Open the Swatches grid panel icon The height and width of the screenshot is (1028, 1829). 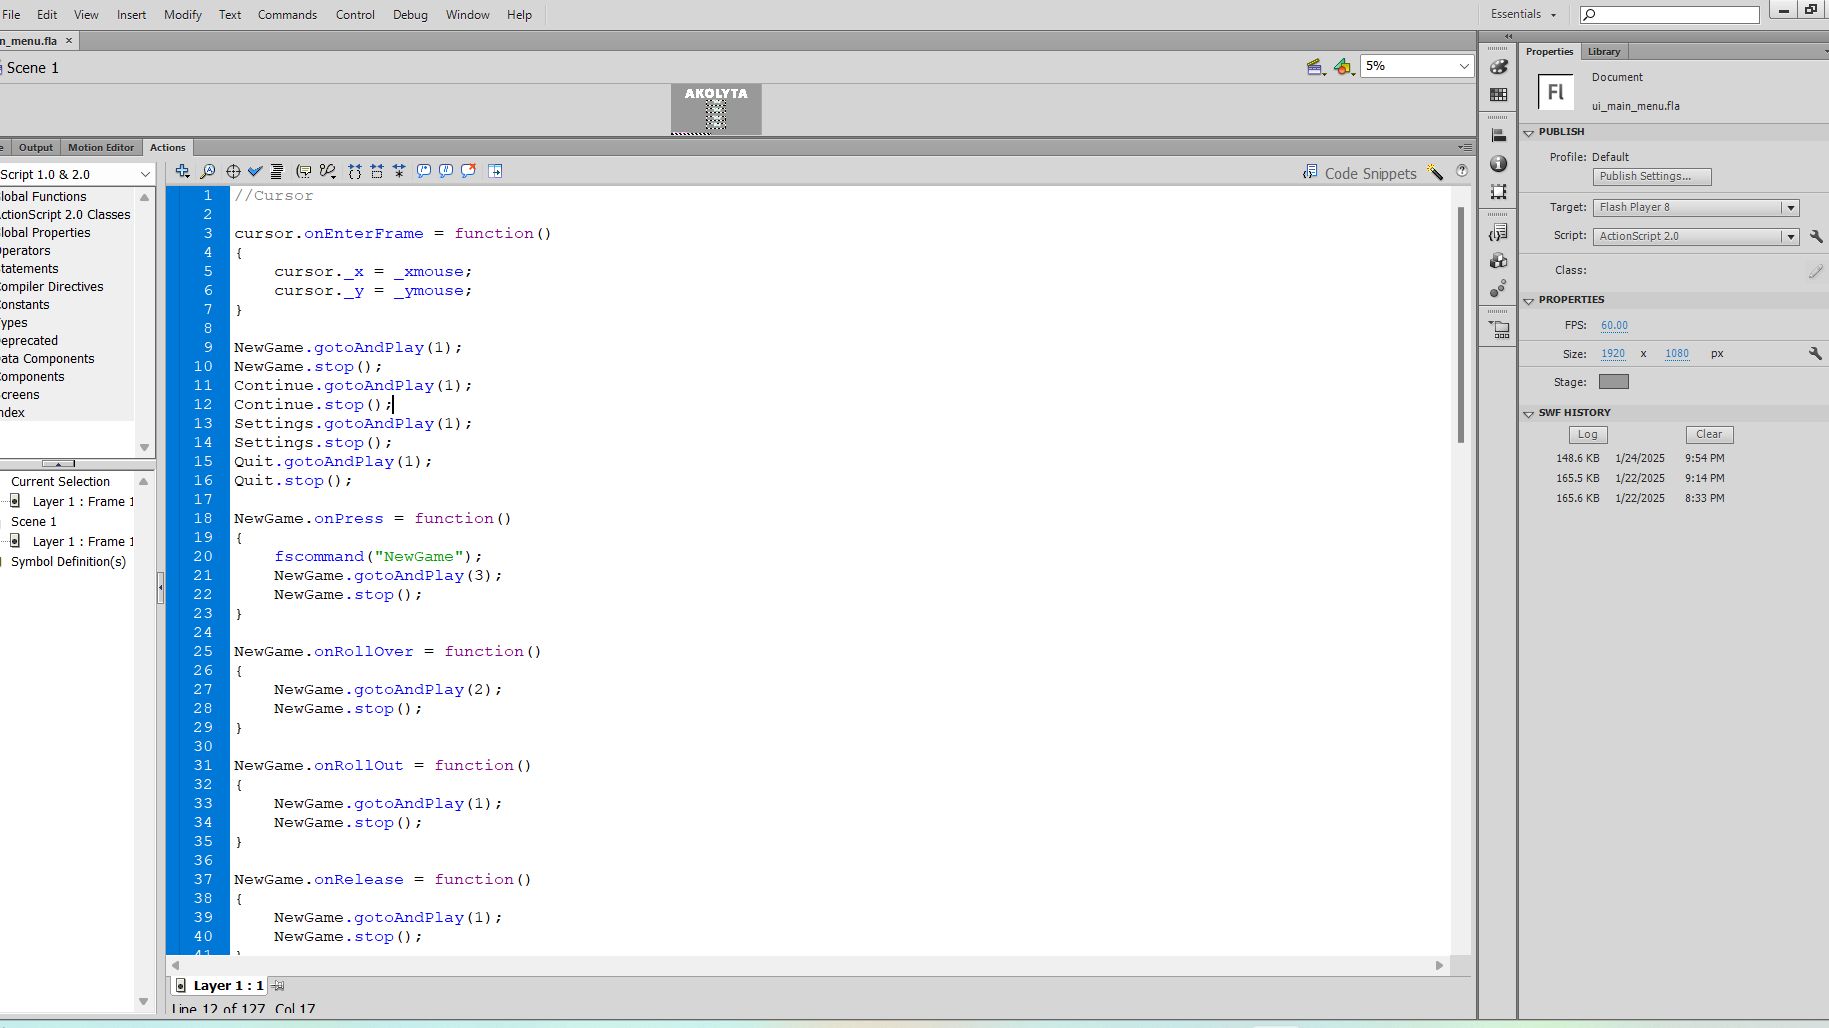1498,95
